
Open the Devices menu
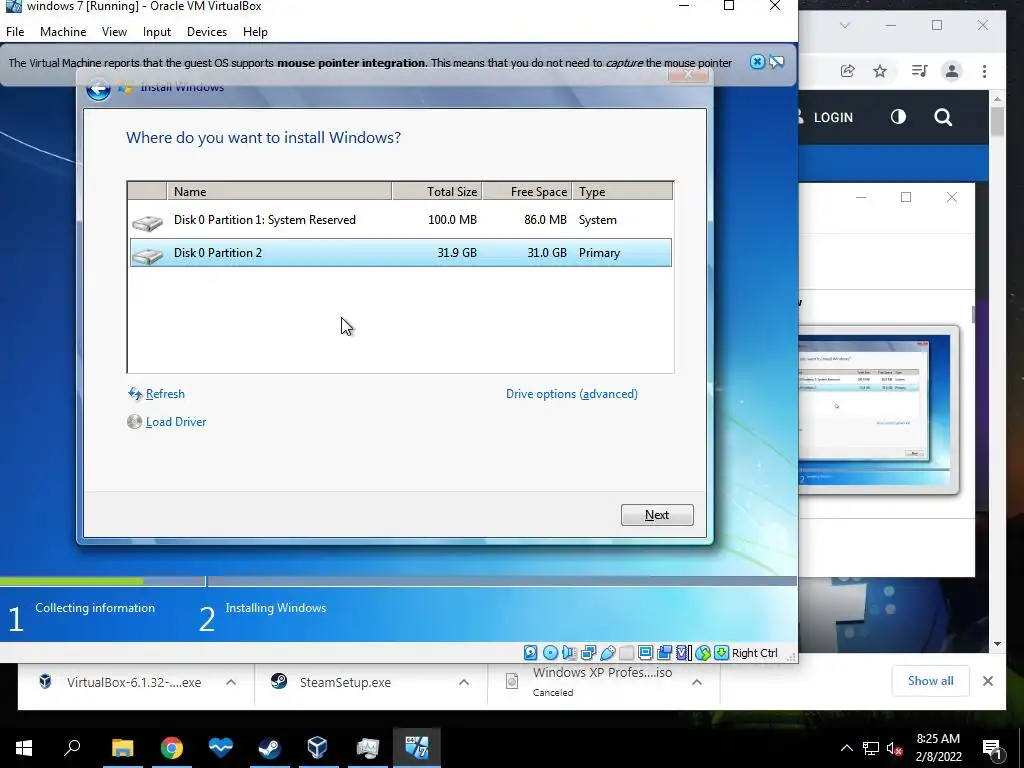tap(207, 32)
